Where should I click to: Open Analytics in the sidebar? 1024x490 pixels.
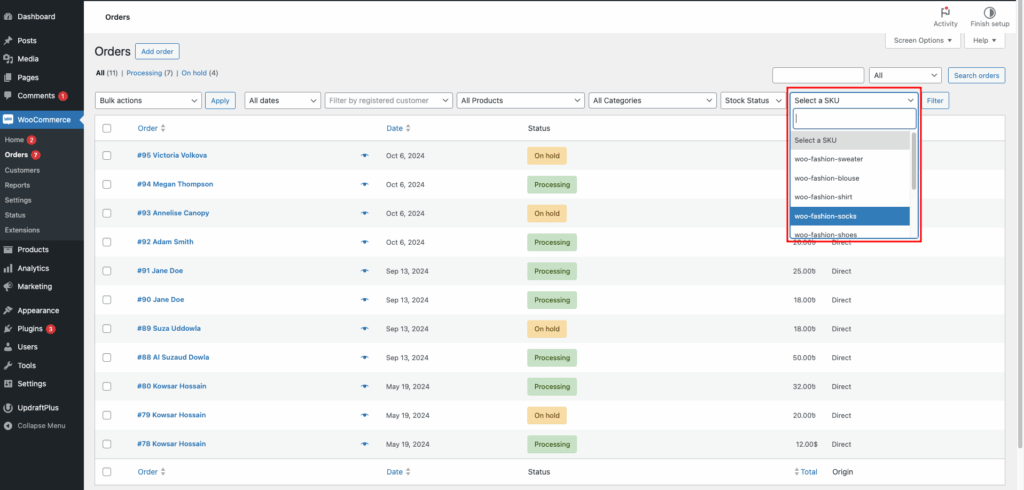point(33,268)
